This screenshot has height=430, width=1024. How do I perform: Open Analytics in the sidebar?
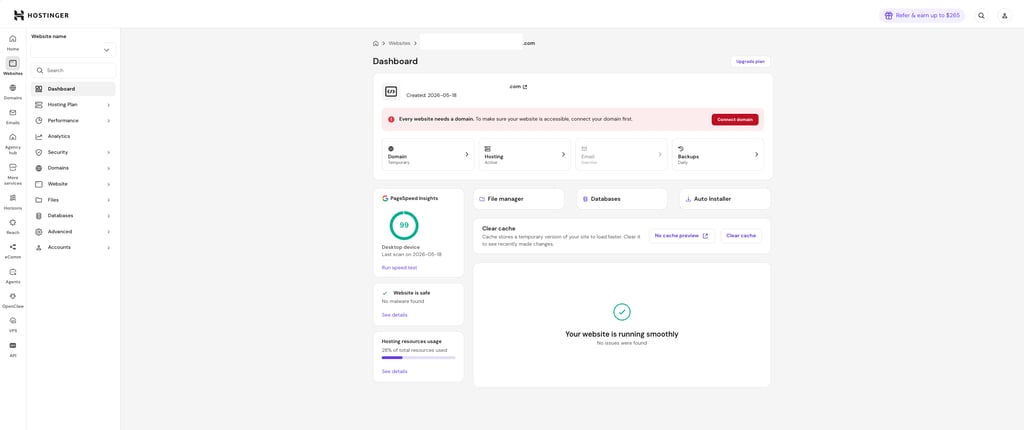[x=73, y=137]
